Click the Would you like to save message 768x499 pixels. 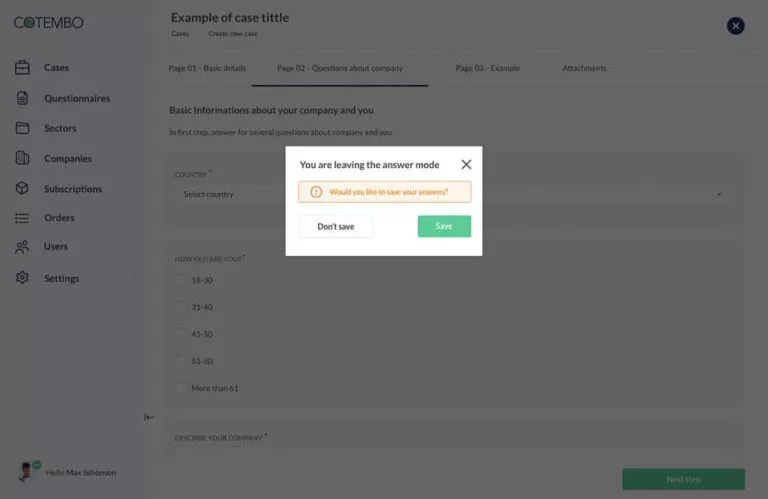click(388, 192)
